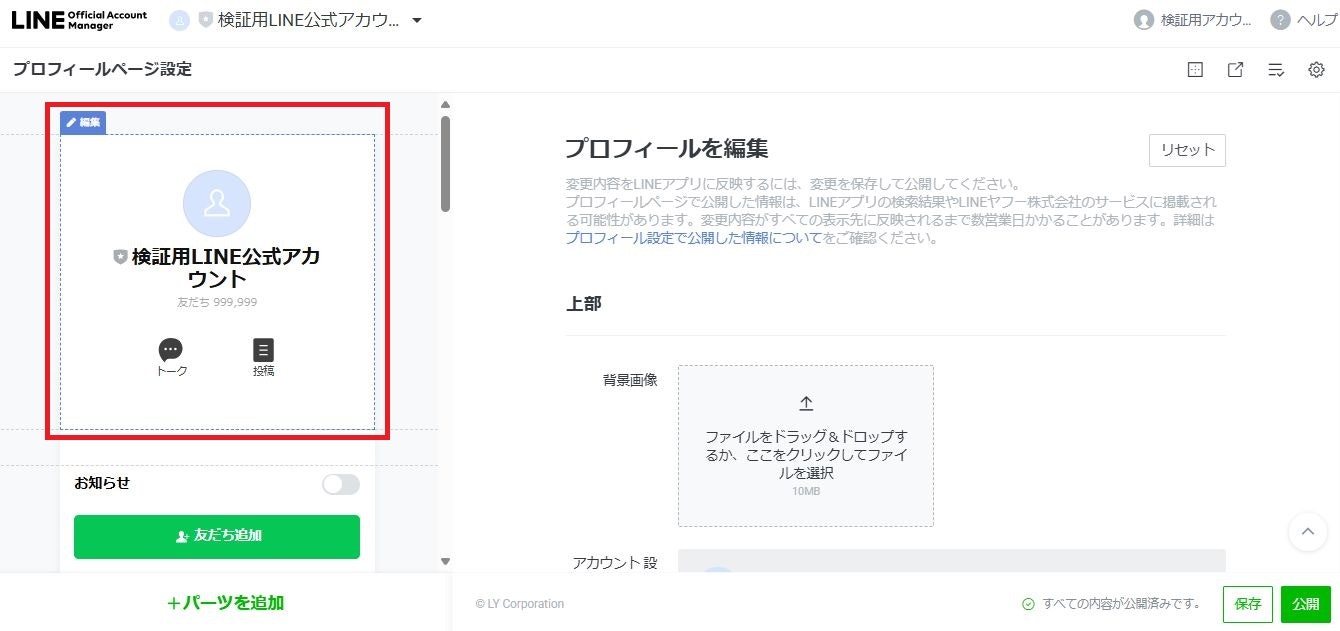Click the 検証用LINE公式アカウ… account name in the header
Image resolution: width=1340 pixels, height=631 pixels.
[x=308, y=20]
